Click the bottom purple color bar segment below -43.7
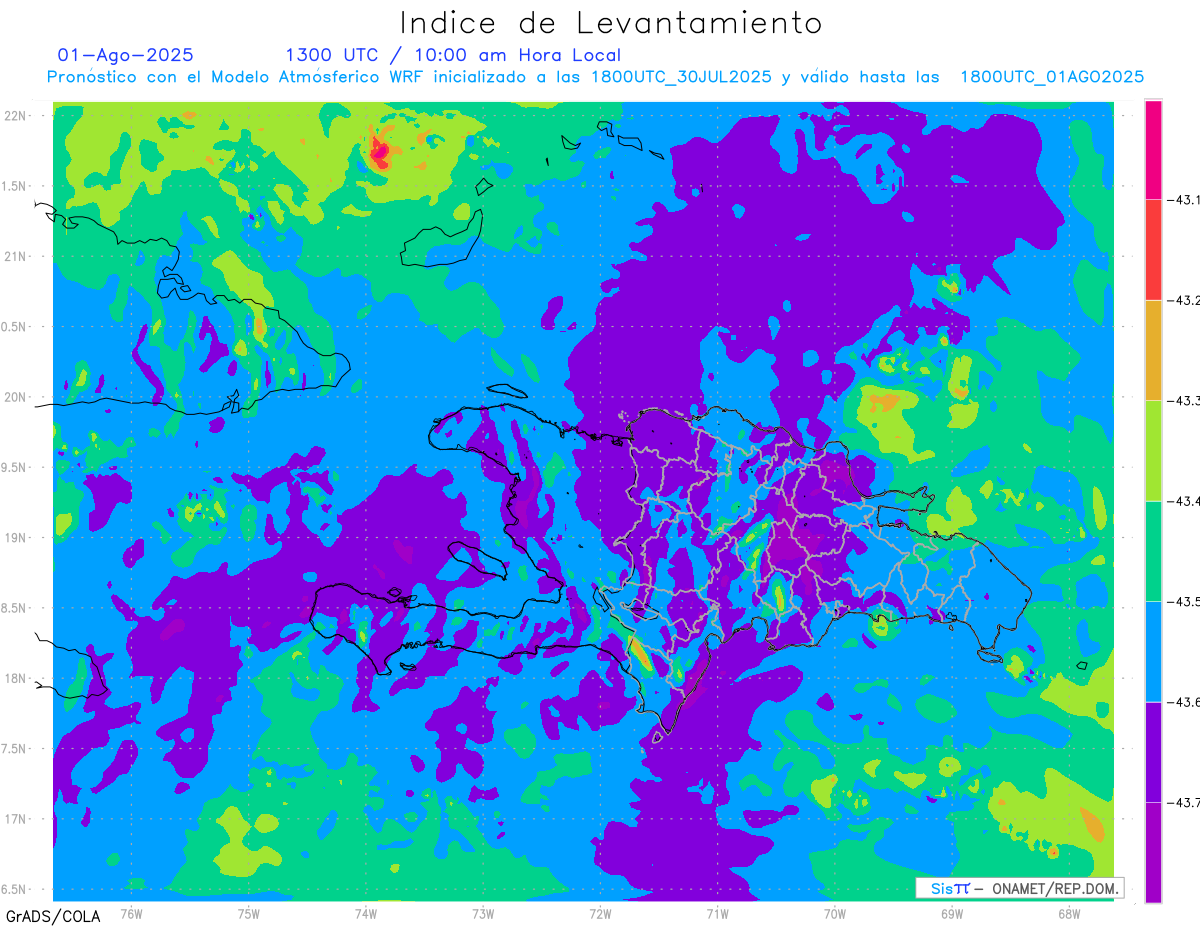Screen dimensions: 1200x927 1153,852
